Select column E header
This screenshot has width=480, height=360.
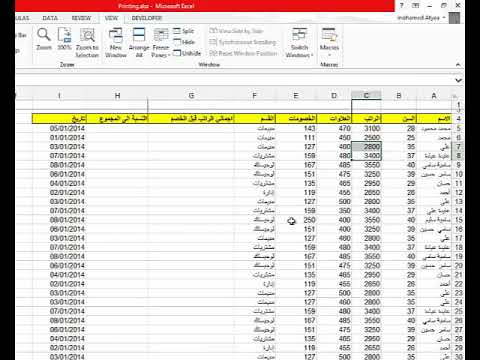296,96
